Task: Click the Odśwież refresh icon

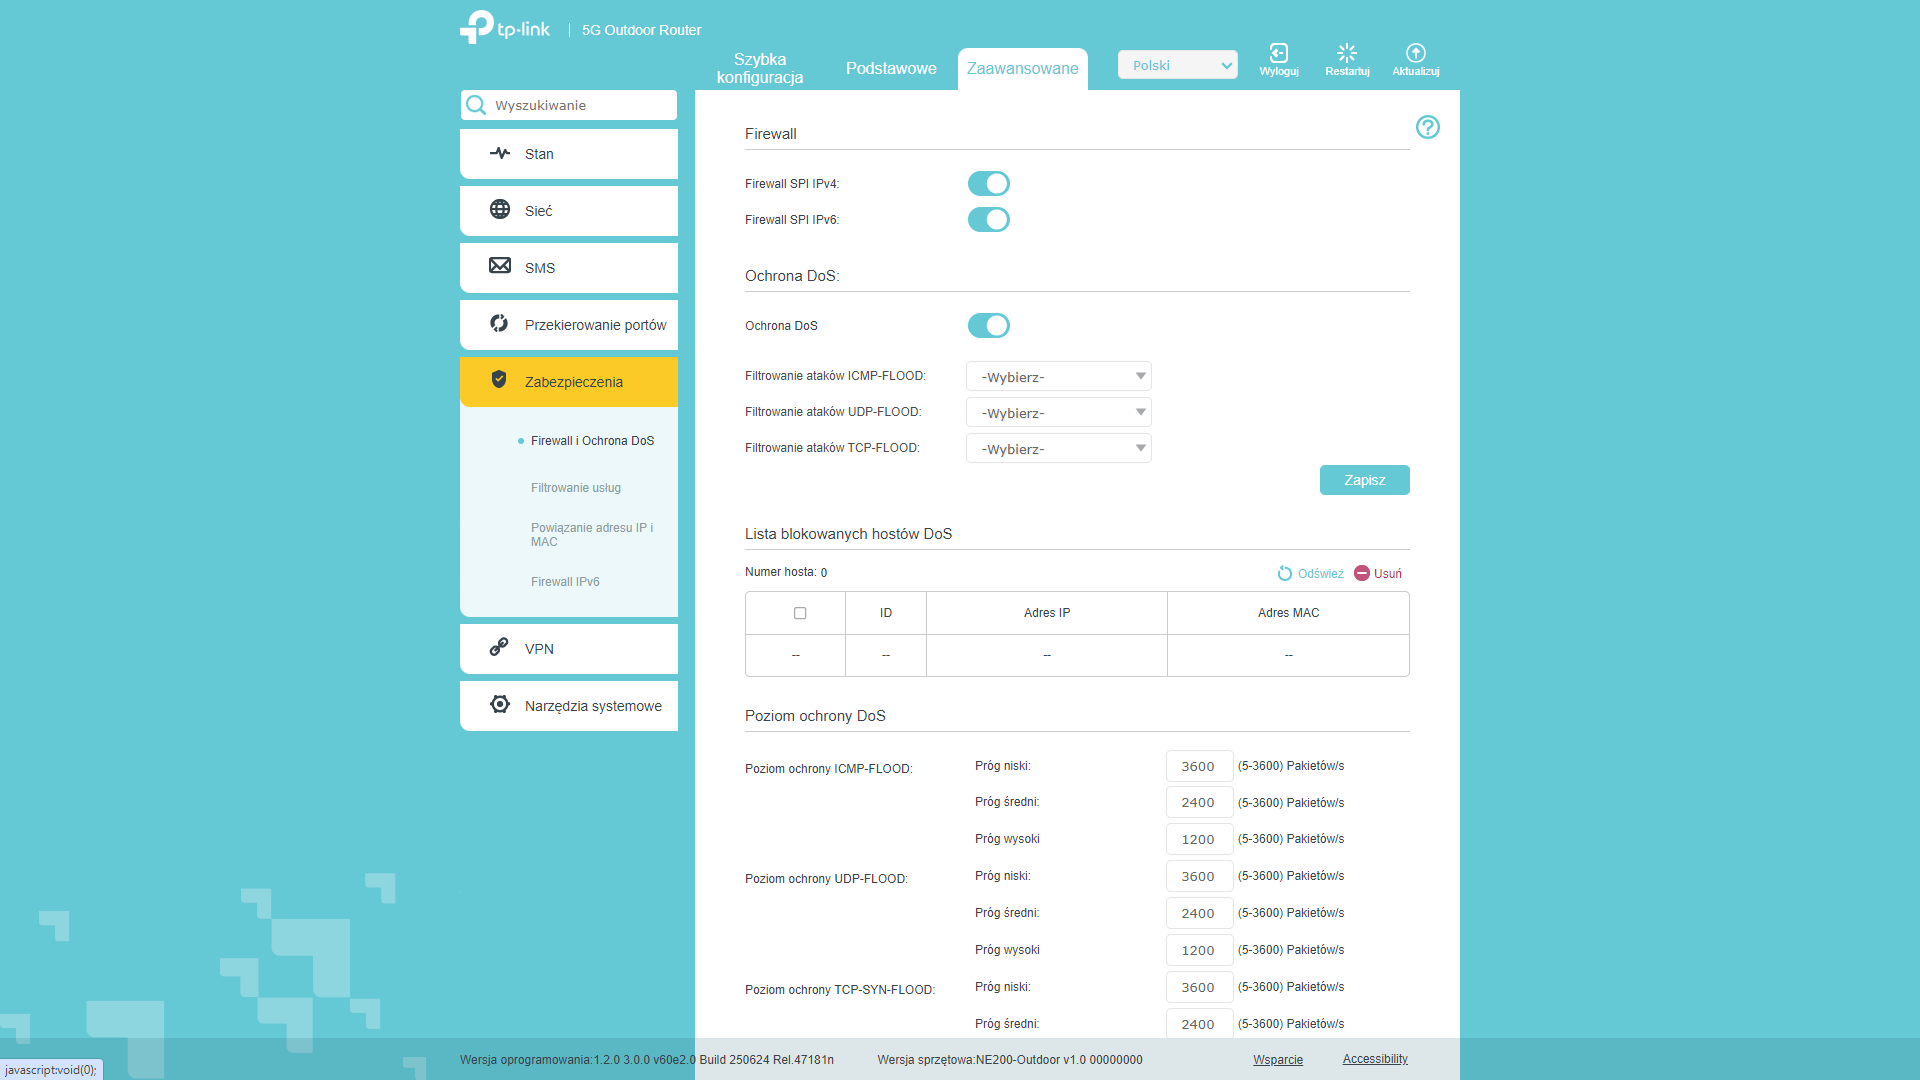Action: click(x=1285, y=573)
